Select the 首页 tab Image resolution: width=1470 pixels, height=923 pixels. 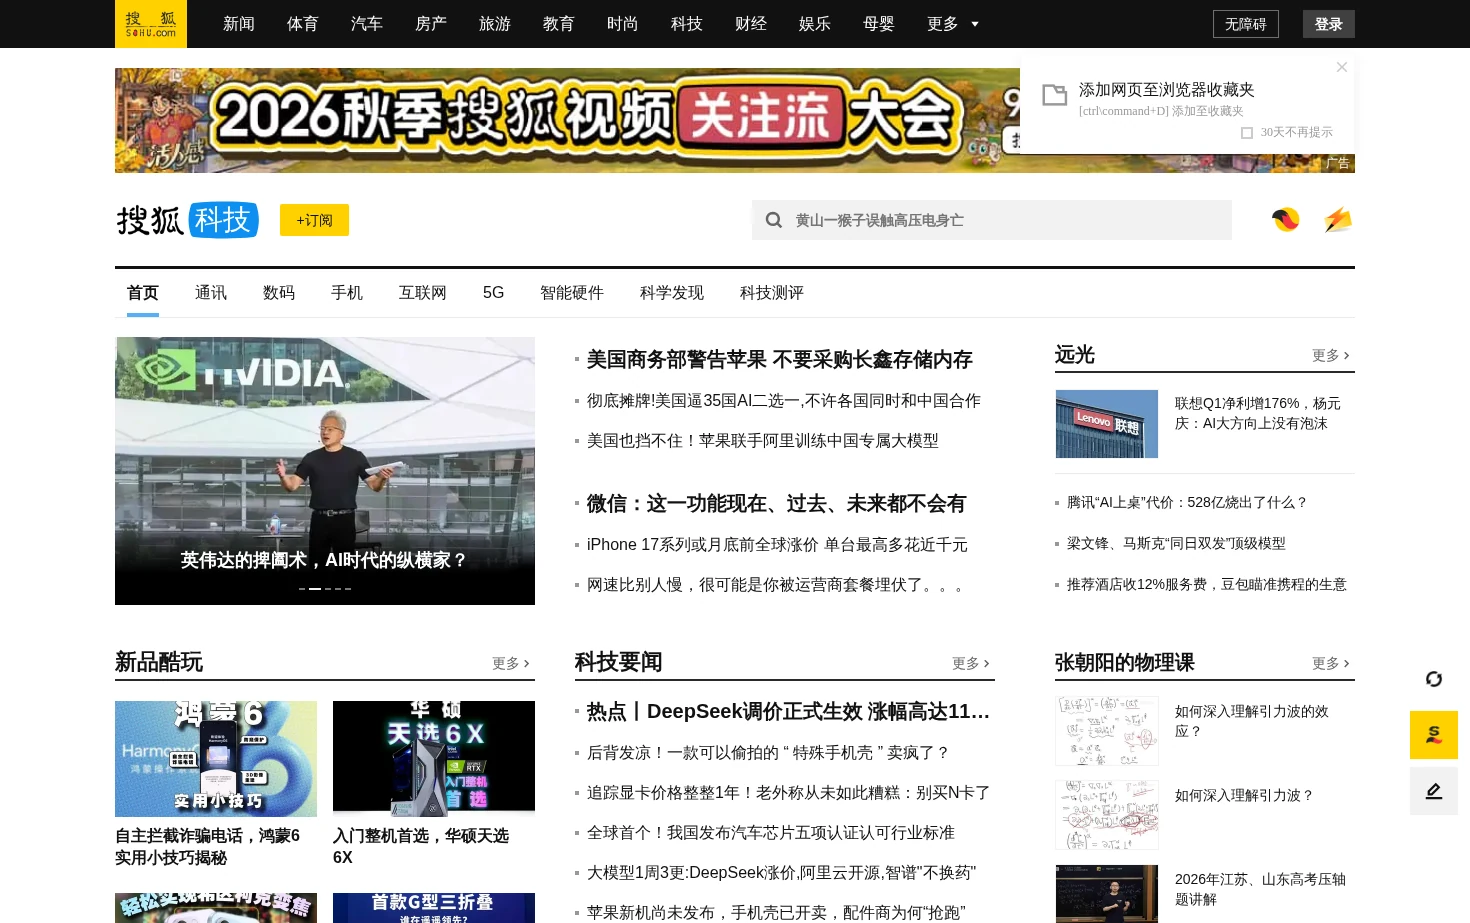(143, 293)
